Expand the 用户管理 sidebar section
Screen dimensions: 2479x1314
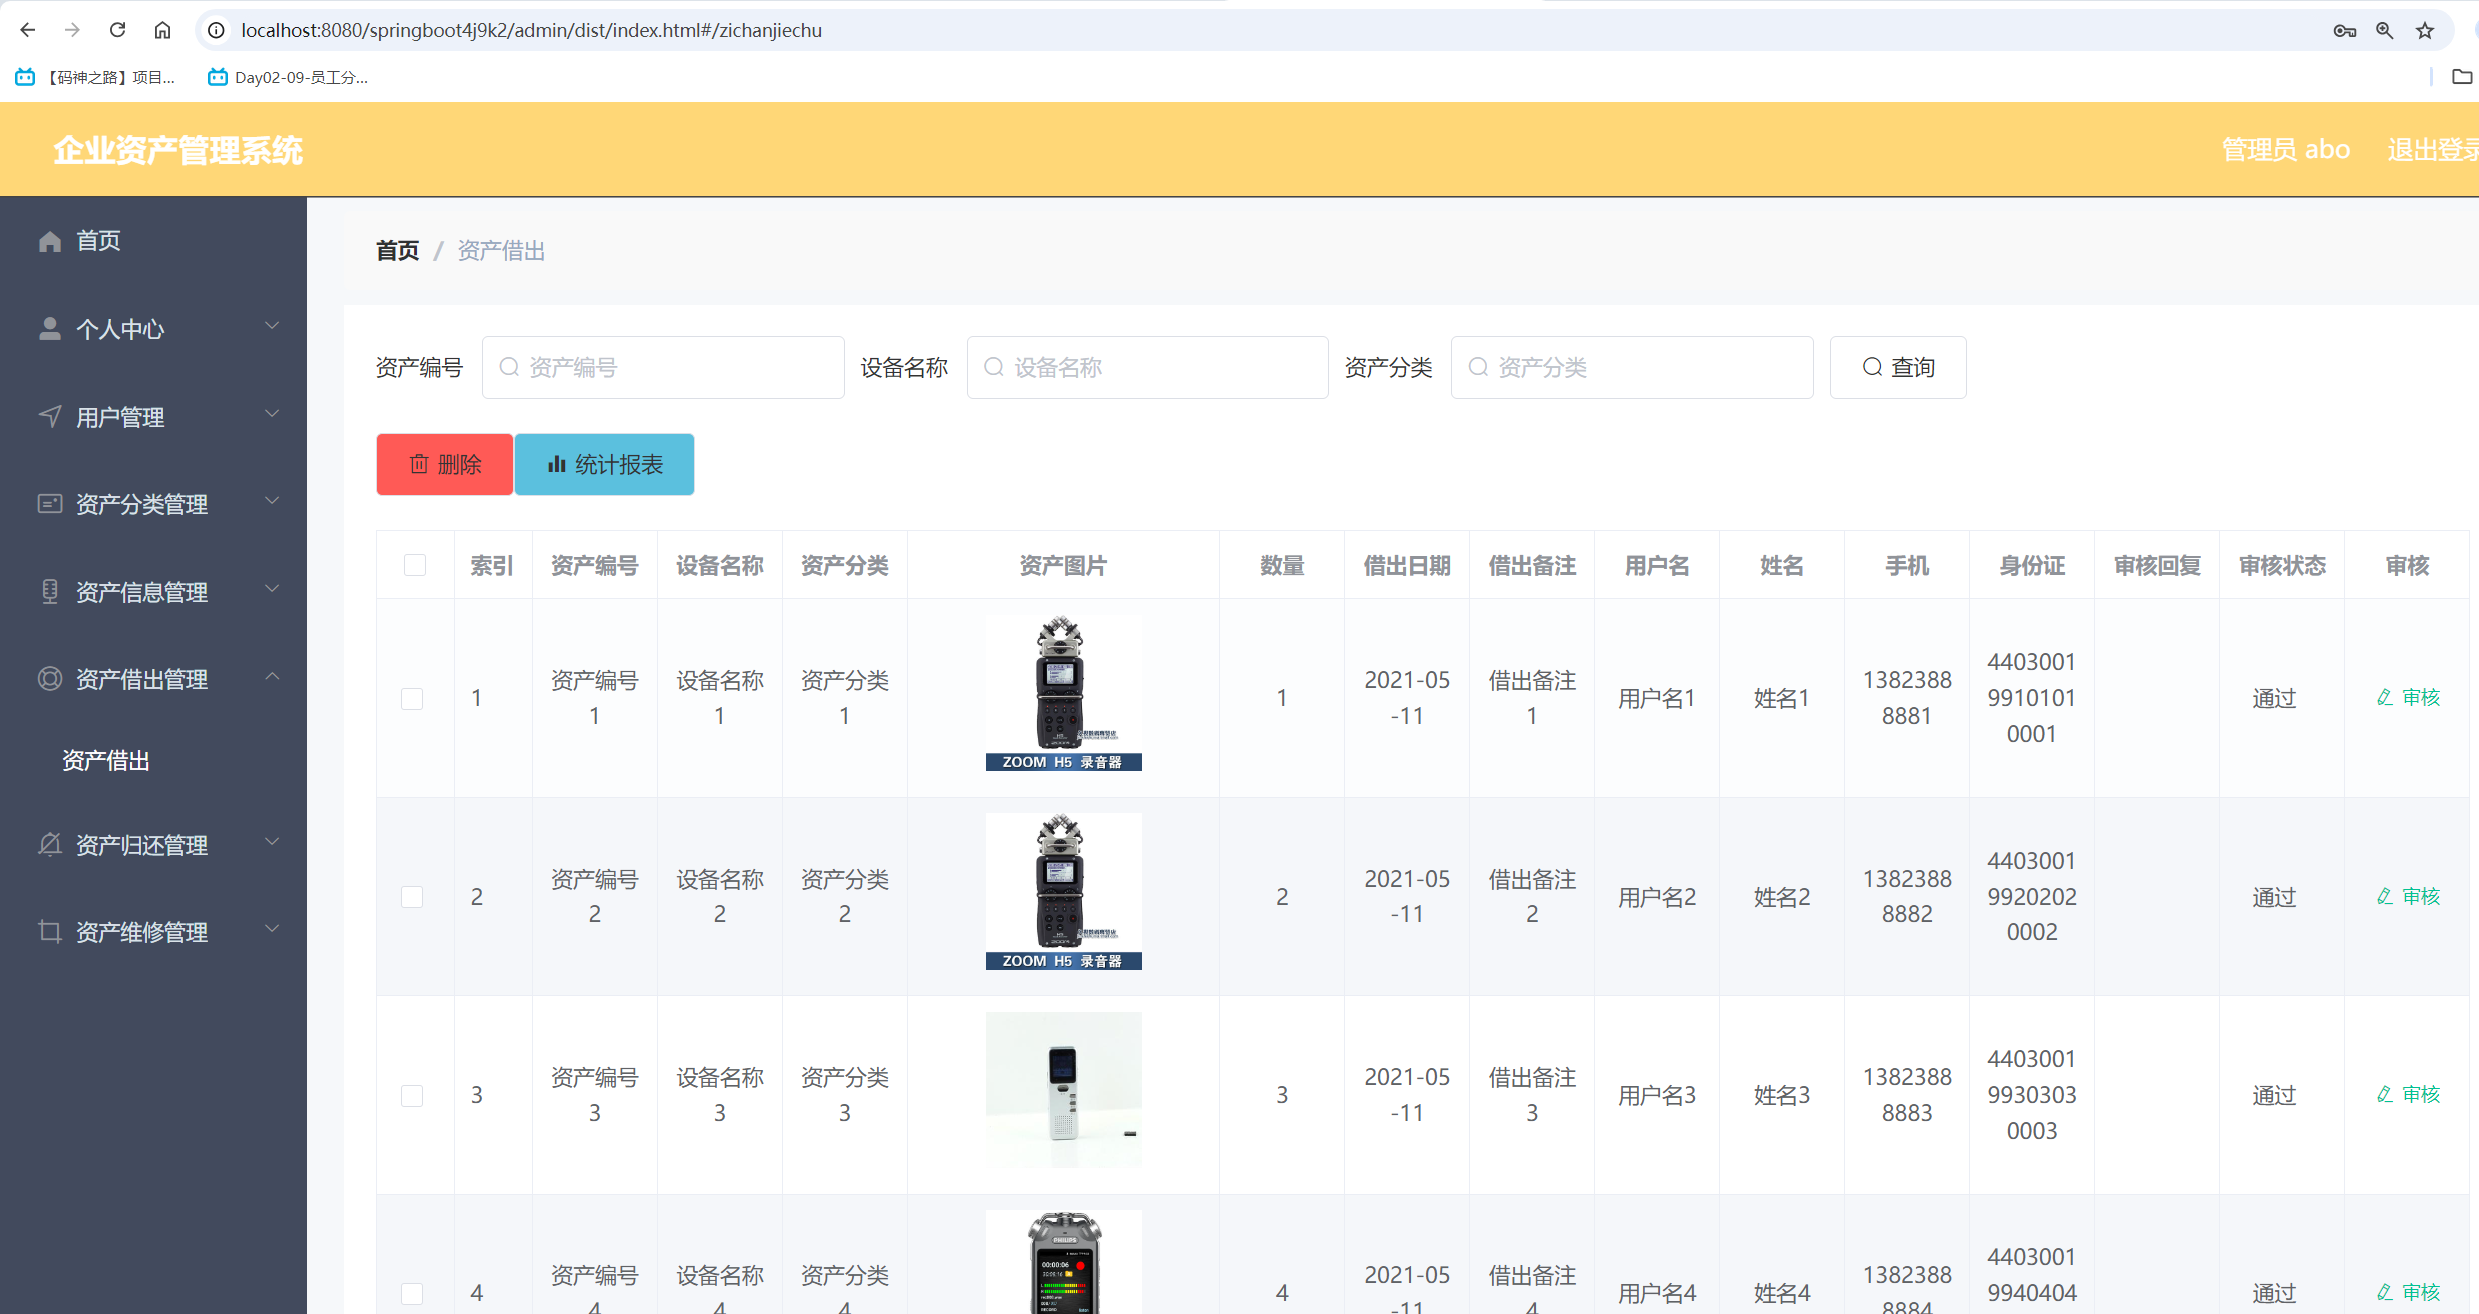[272, 413]
